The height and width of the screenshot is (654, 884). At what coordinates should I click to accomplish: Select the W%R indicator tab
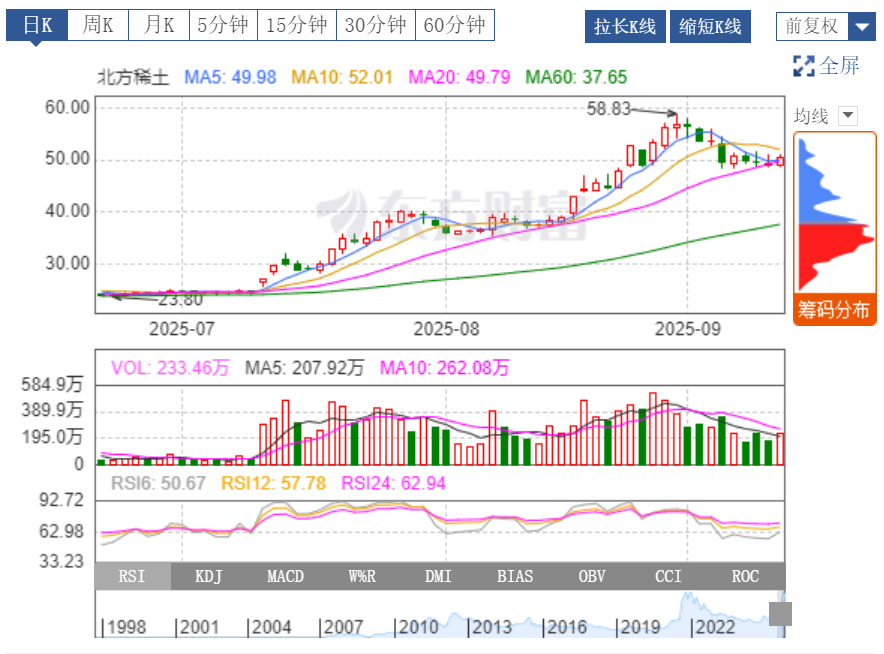pos(362,576)
